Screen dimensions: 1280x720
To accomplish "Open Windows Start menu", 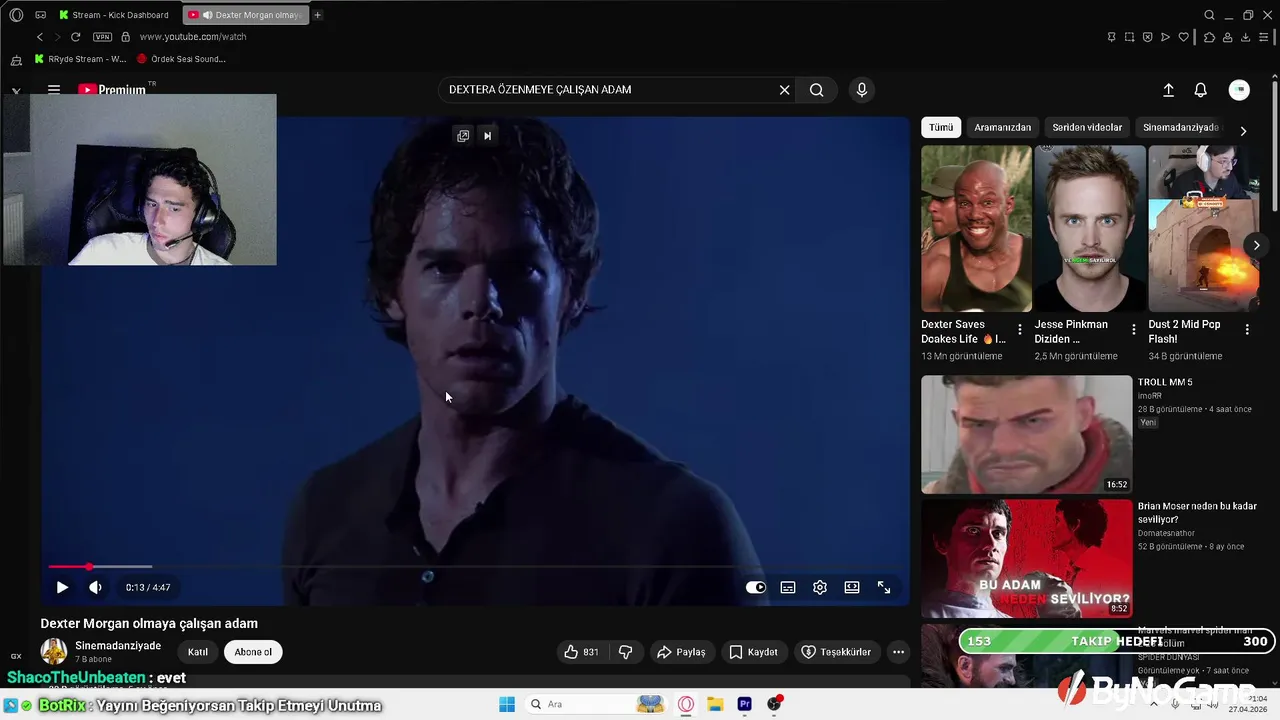I will tap(507, 704).
